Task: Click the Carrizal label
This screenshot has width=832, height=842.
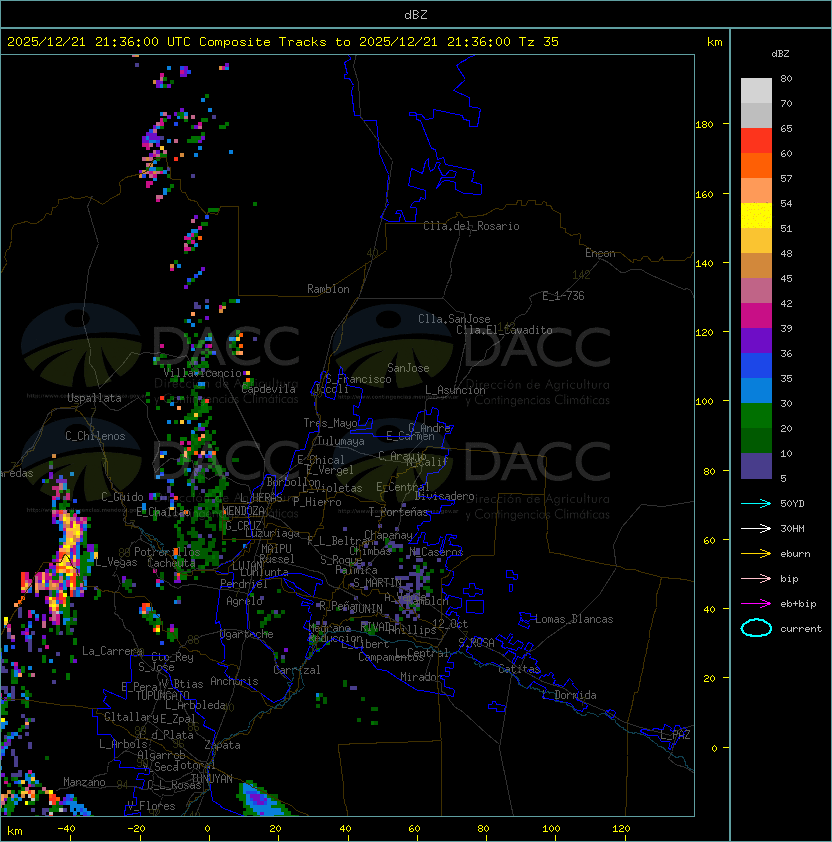Action: click(297, 670)
